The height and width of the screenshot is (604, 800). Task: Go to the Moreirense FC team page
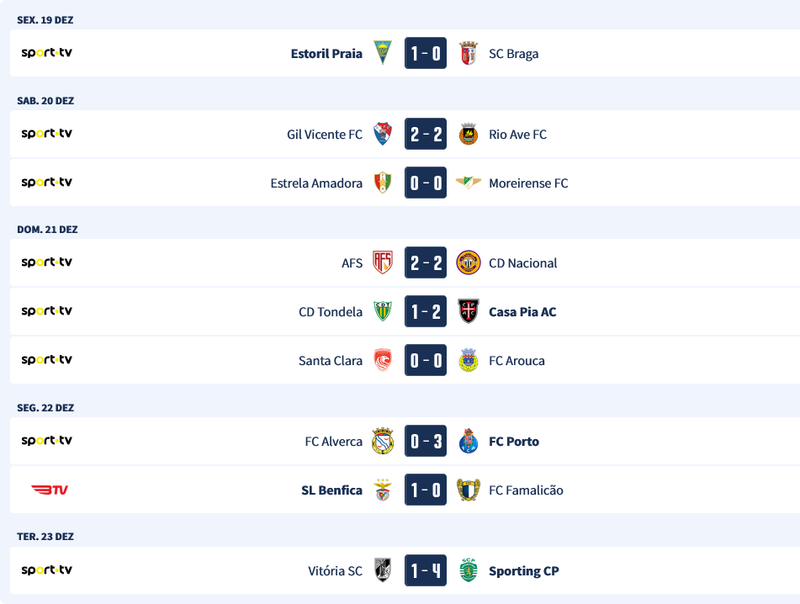point(528,183)
